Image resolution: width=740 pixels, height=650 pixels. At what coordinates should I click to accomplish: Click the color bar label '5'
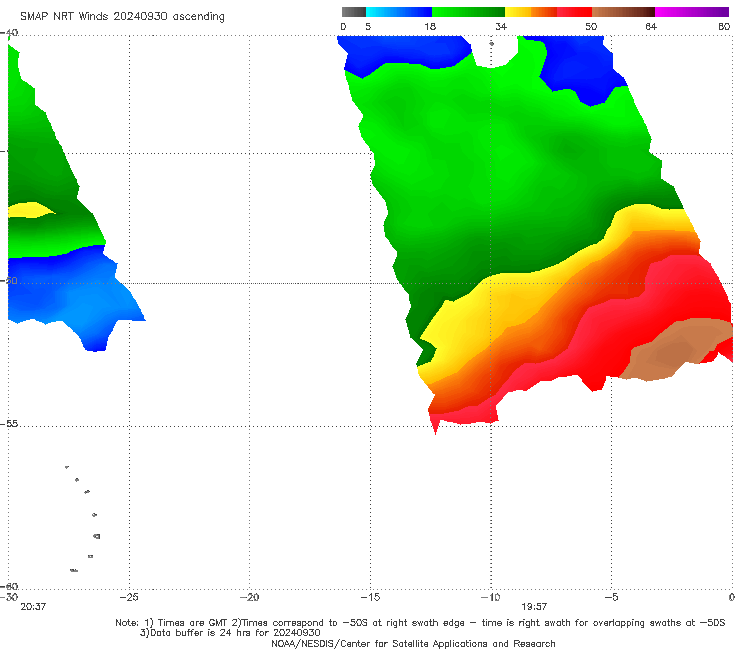point(368,26)
